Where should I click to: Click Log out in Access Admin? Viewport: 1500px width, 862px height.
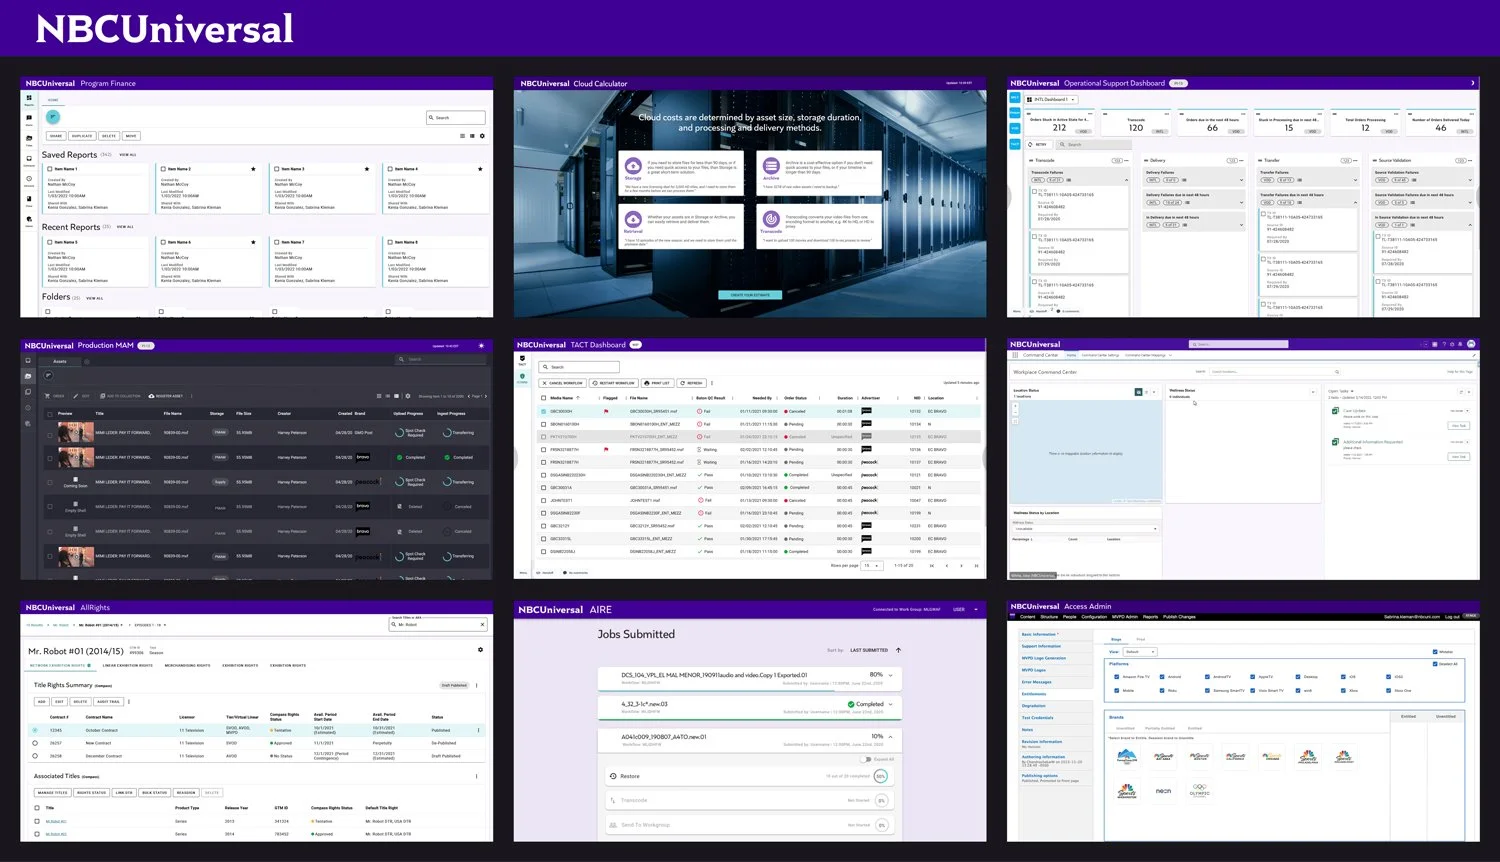click(x=1452, y=617)
